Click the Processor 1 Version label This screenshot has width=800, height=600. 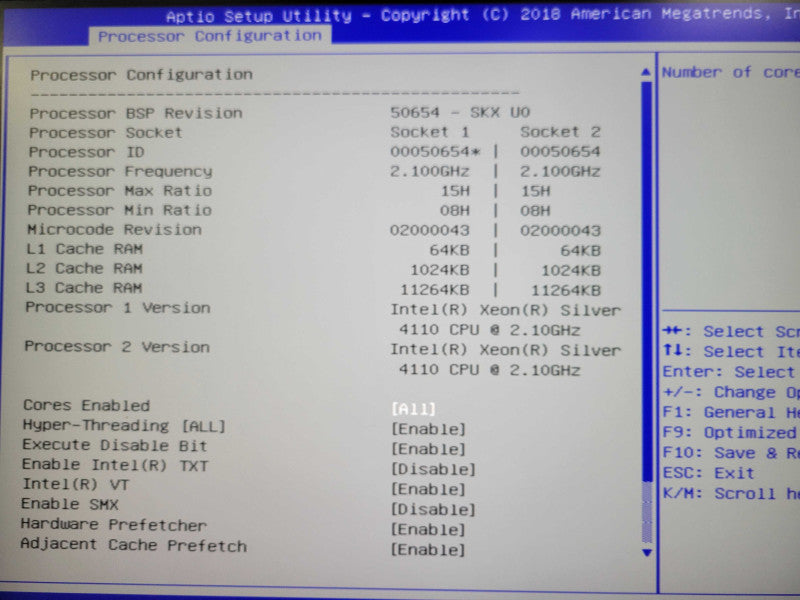coord(118,308)
